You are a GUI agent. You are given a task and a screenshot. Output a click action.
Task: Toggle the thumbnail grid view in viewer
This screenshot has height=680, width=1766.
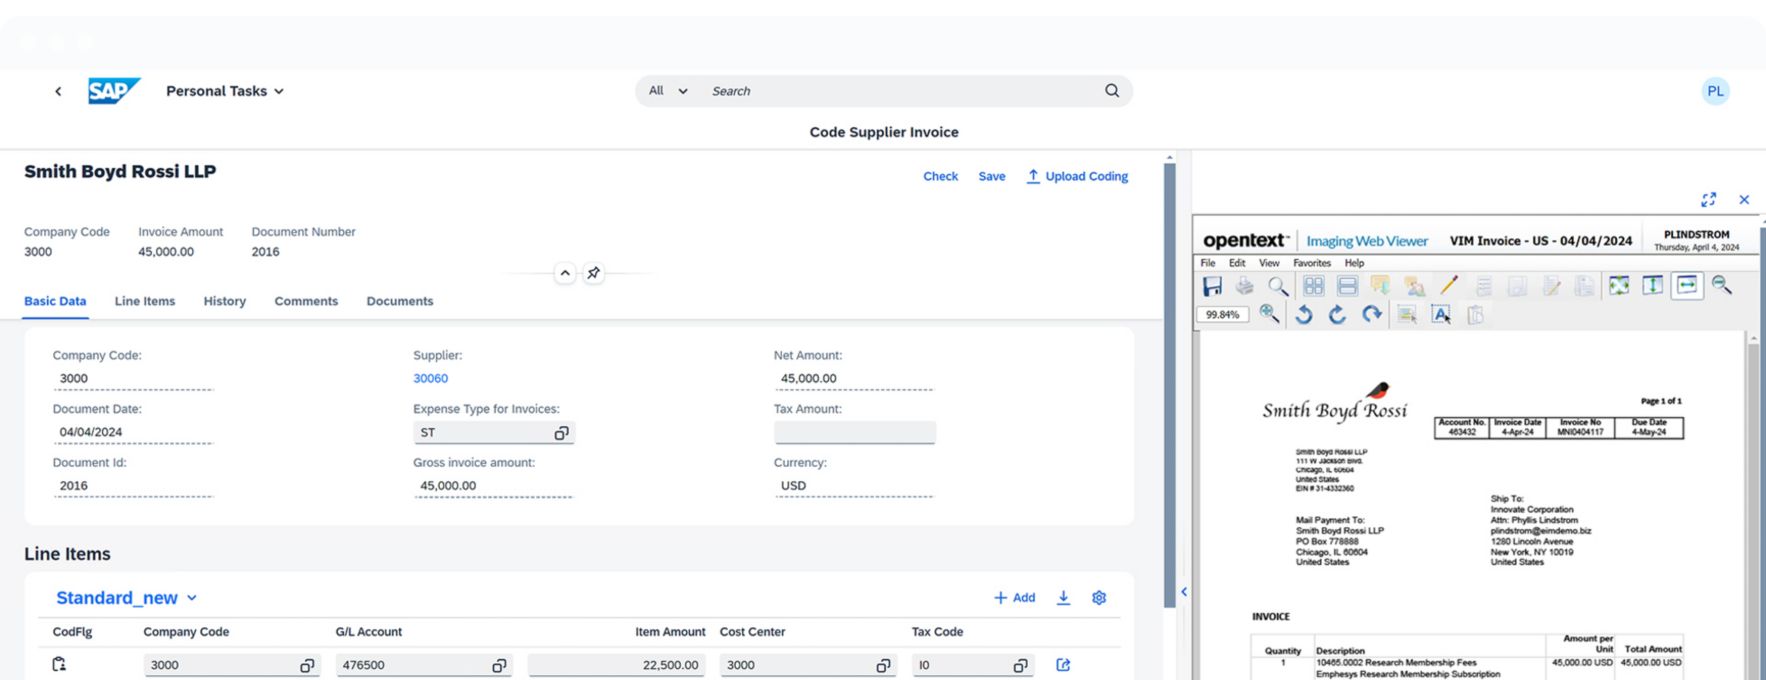[1313, 286]
